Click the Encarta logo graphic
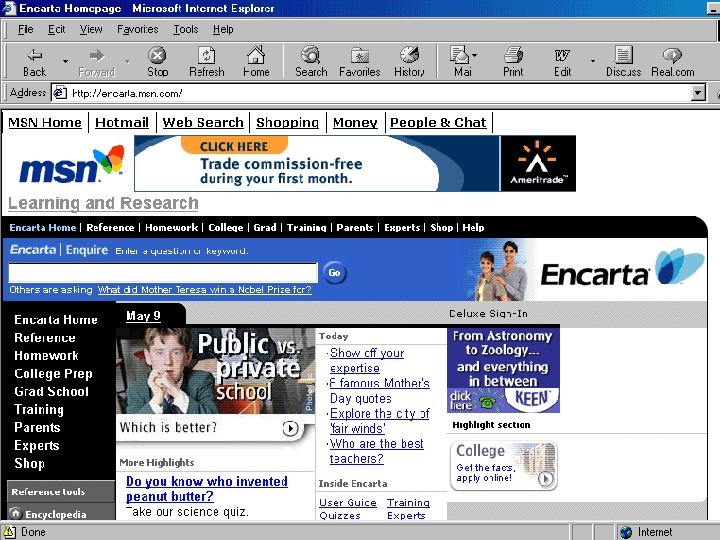Viewport: 720px width, 540px height. pyautogui.click(x=622, y=269)
